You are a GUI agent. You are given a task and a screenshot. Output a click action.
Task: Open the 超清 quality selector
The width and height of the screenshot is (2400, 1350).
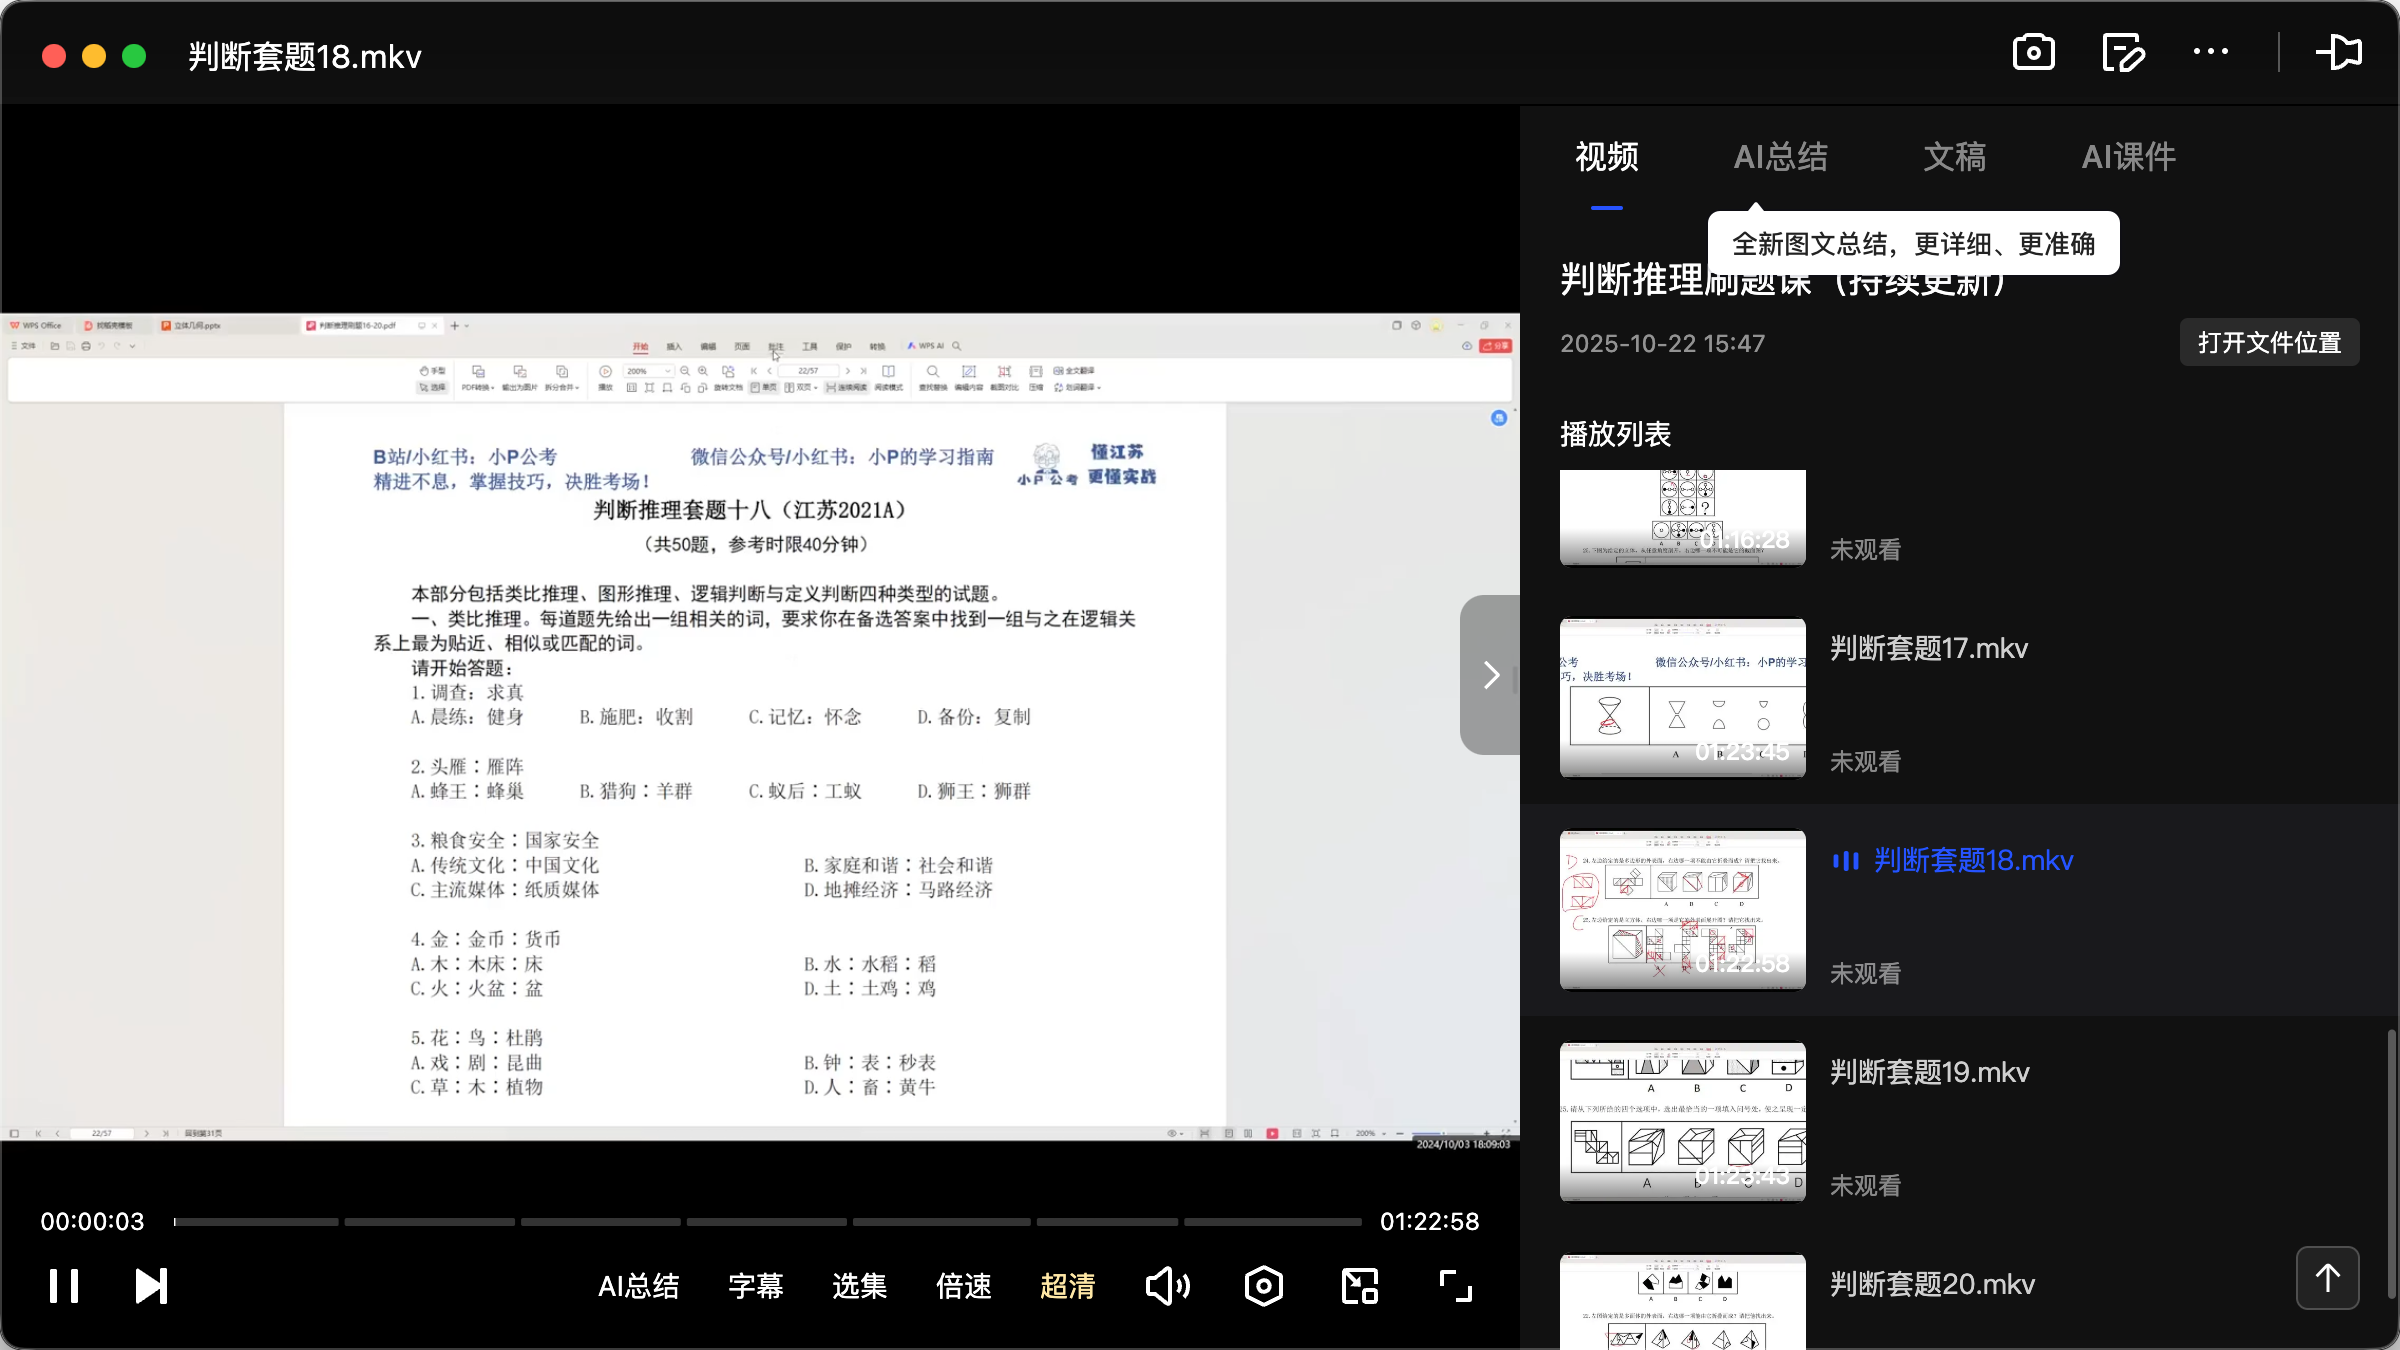(x=1068, y=1286)
